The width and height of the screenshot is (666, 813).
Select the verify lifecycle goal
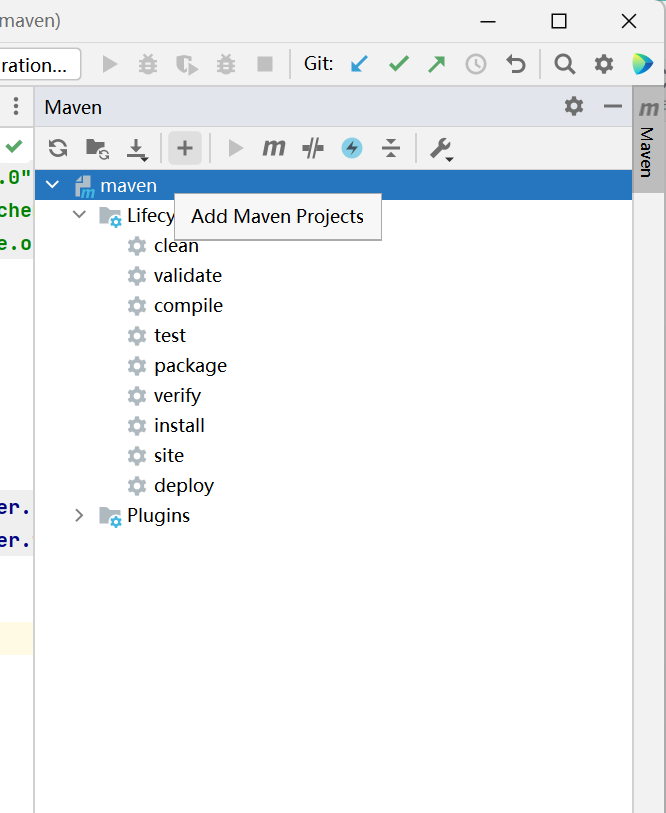tap(177, 396)
